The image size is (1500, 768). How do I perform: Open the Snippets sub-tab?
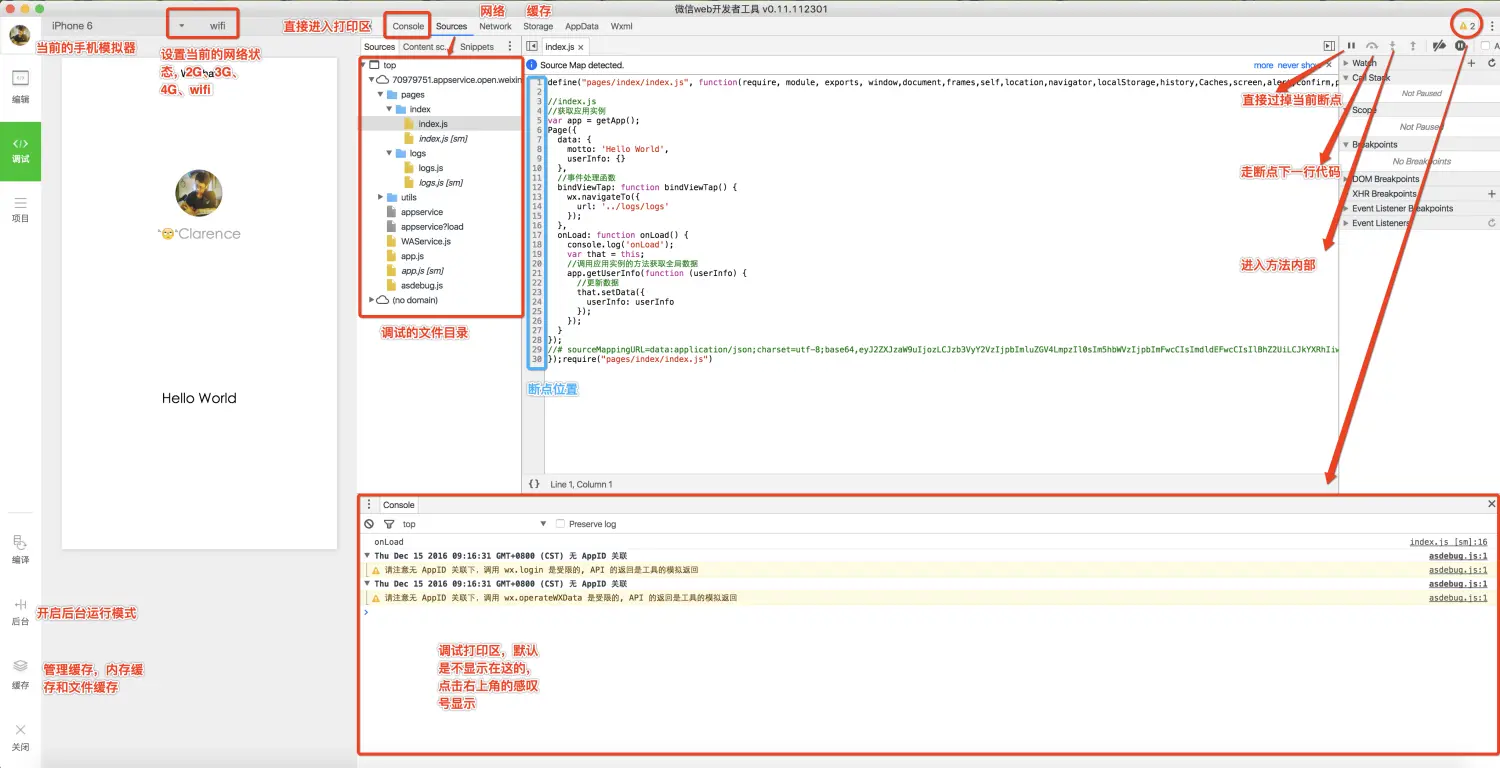coord(477,47)
